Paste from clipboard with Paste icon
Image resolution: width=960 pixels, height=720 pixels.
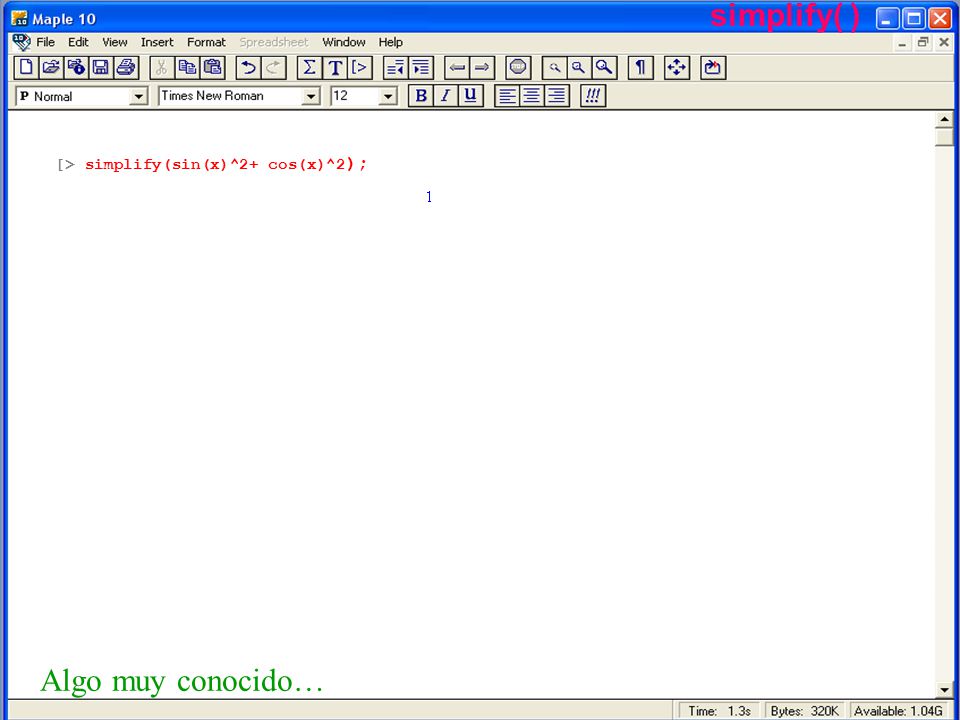pyautogui.click(x=212, y=67)
